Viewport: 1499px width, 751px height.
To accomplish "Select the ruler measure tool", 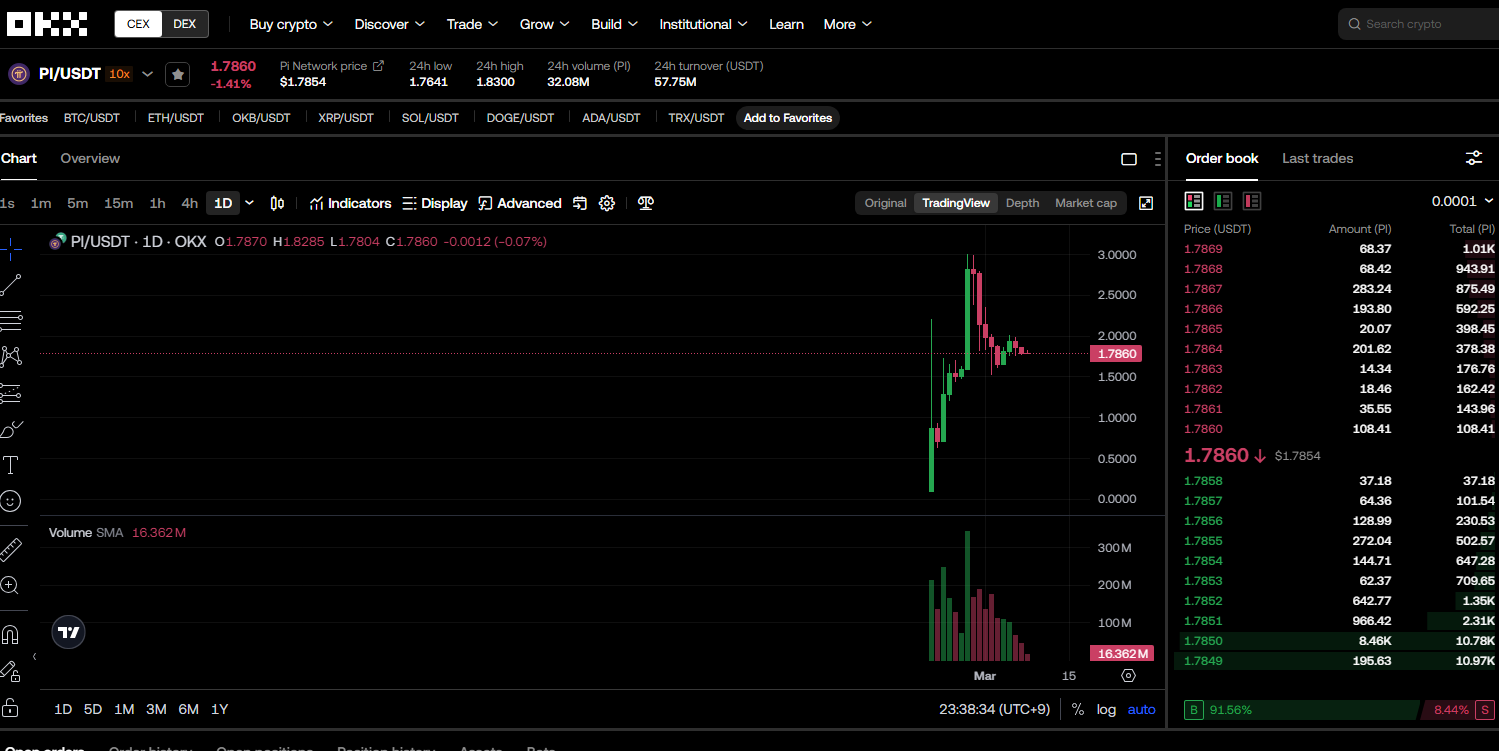I will tap(11, 549).
